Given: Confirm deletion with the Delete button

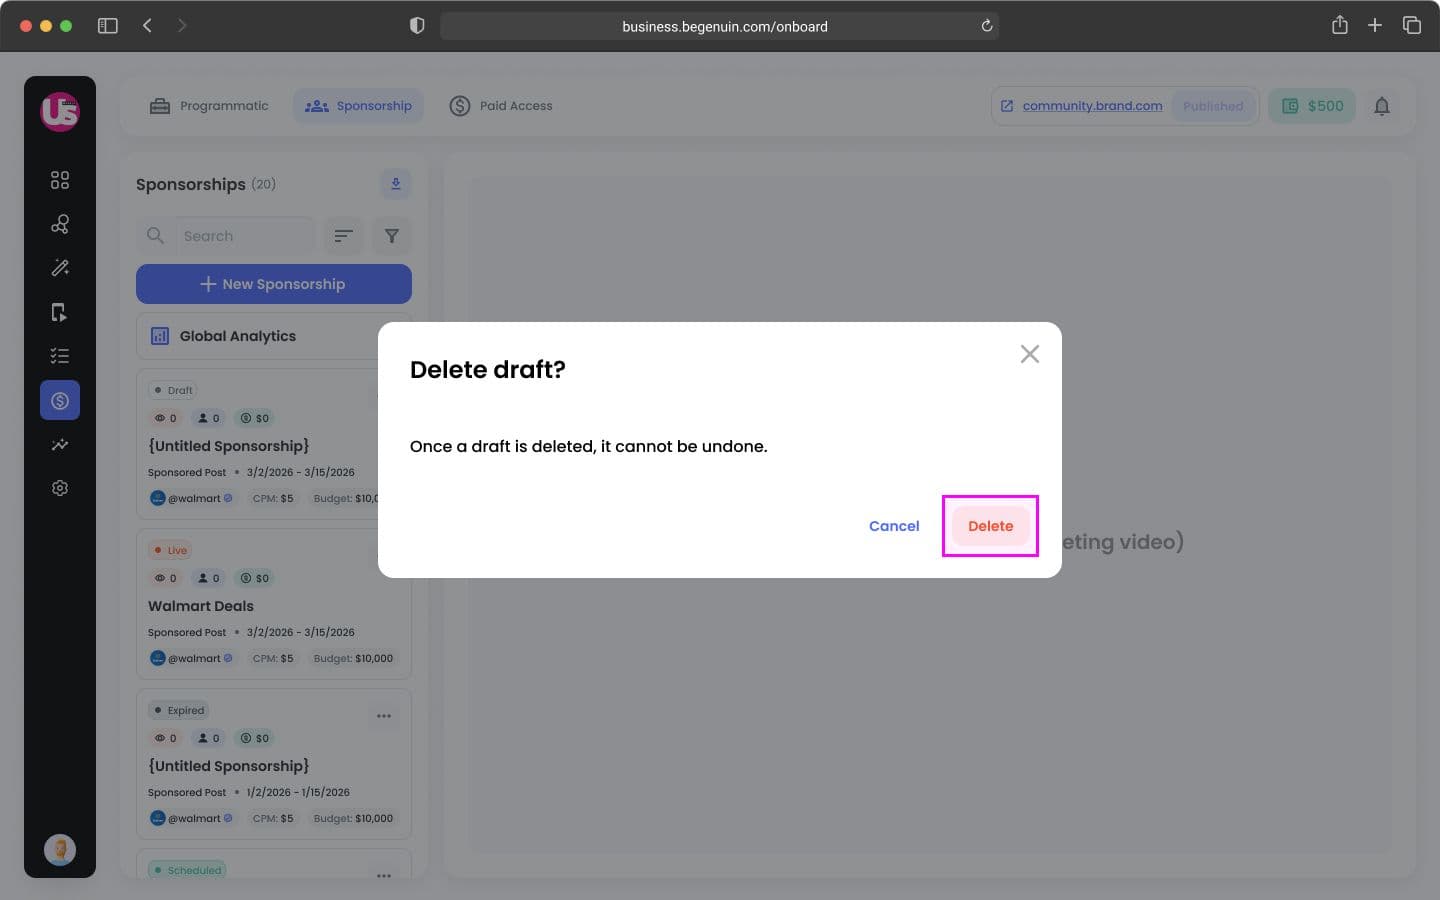Looking at the screenshot, I should coord(990,526).
